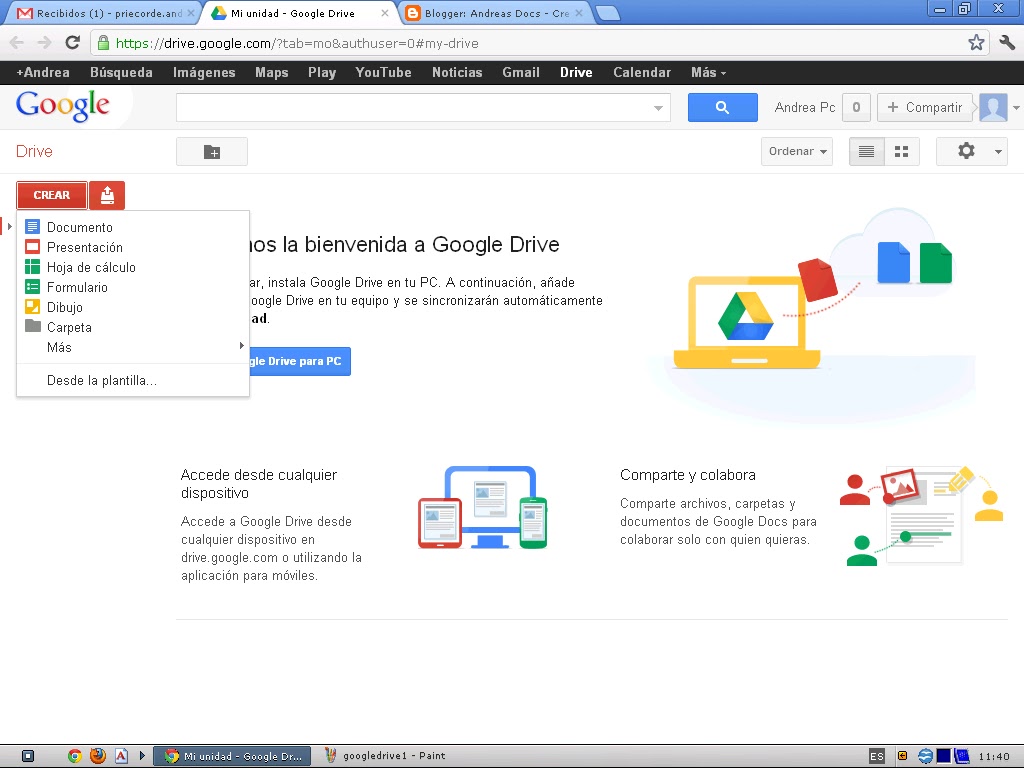Image resolution: width=1024 pixels, height=768 pixels.
Task: Open the Ordenar dropdown
Action: (797, 152)
